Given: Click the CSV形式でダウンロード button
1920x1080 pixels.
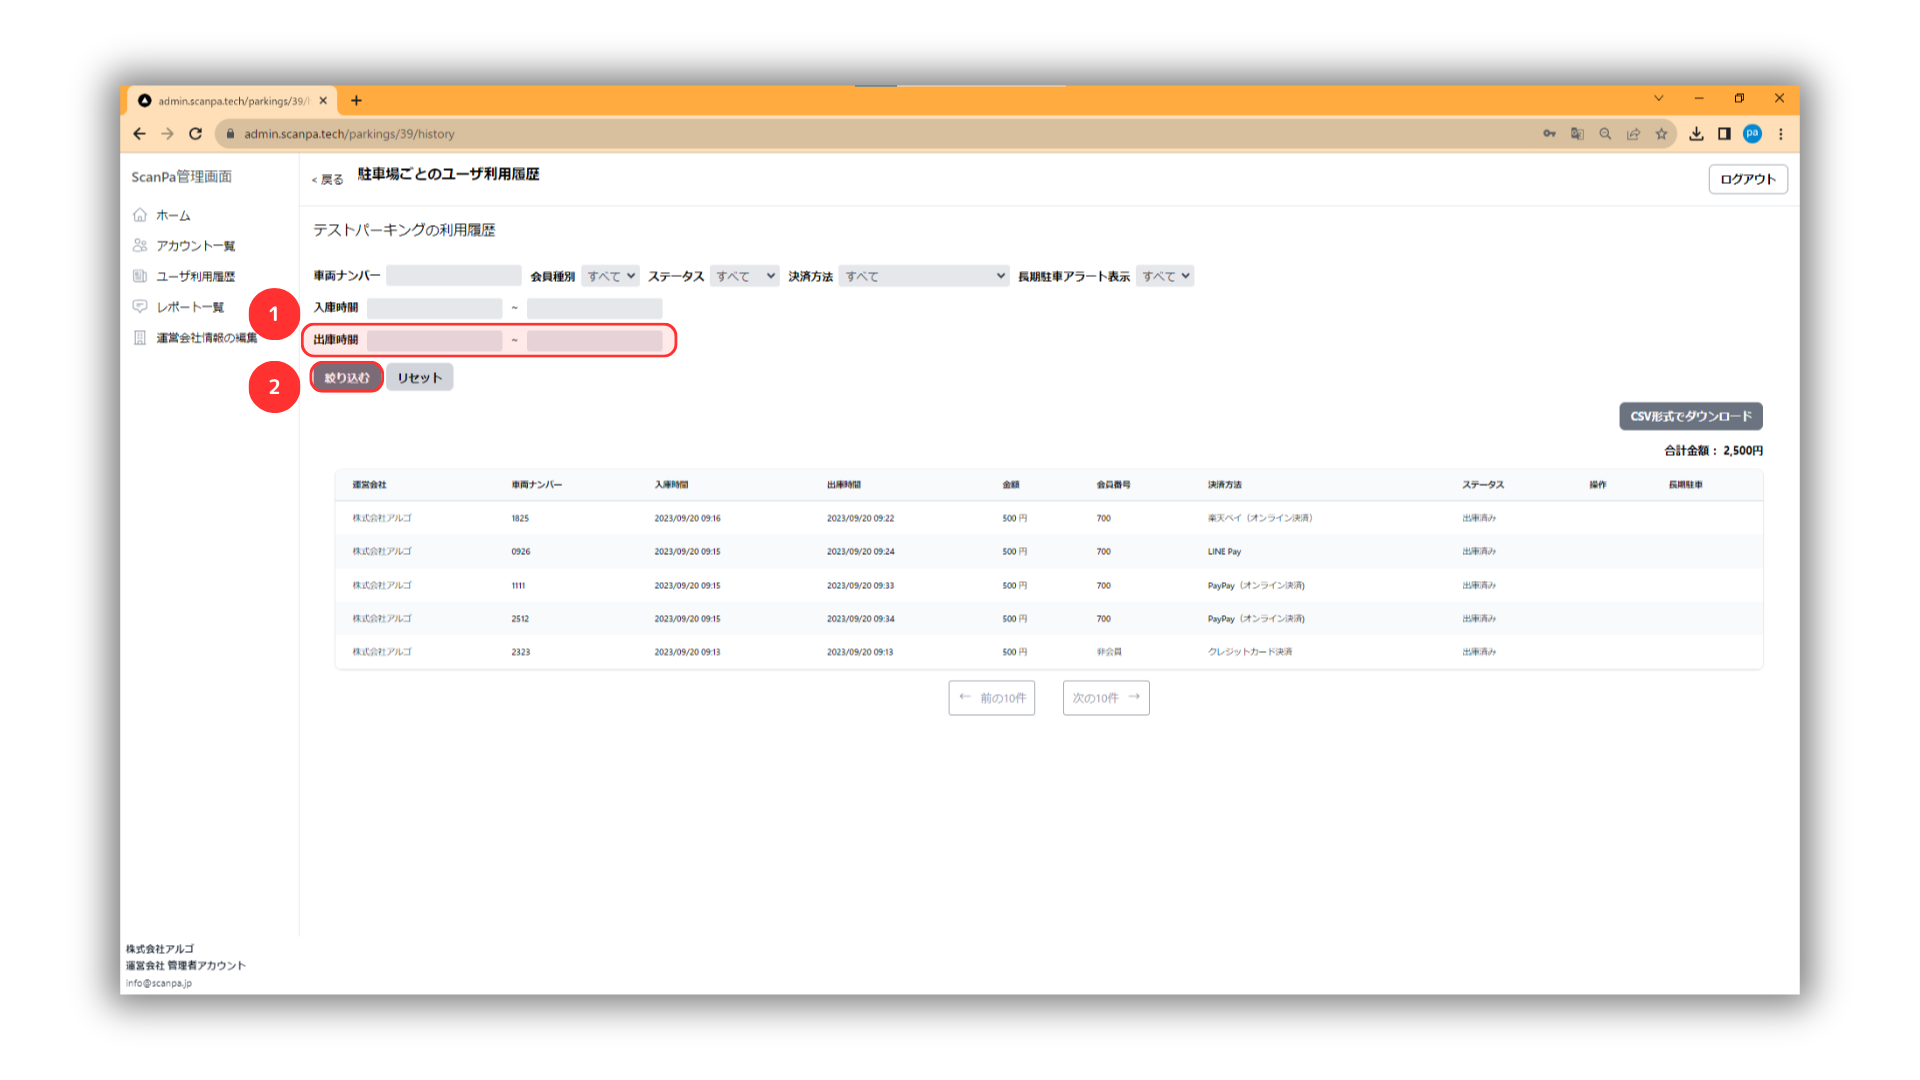Looking at the screenshot, I should [x=1690, y=416].
